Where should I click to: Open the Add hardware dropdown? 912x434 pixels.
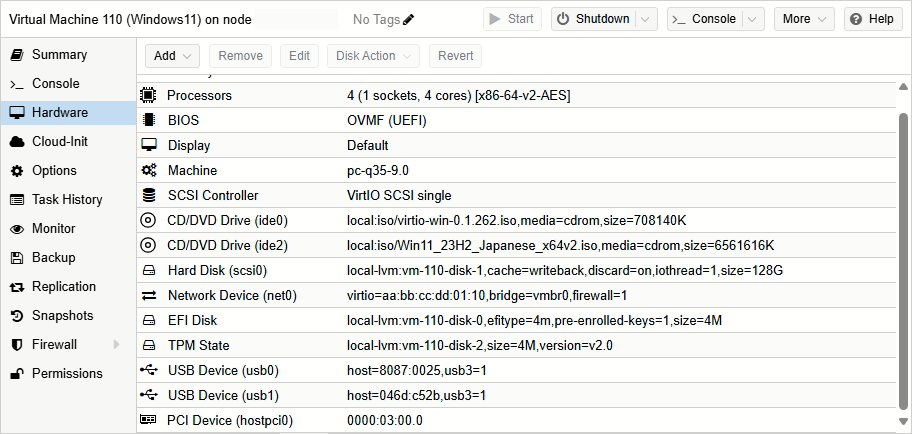pos(172,56)
